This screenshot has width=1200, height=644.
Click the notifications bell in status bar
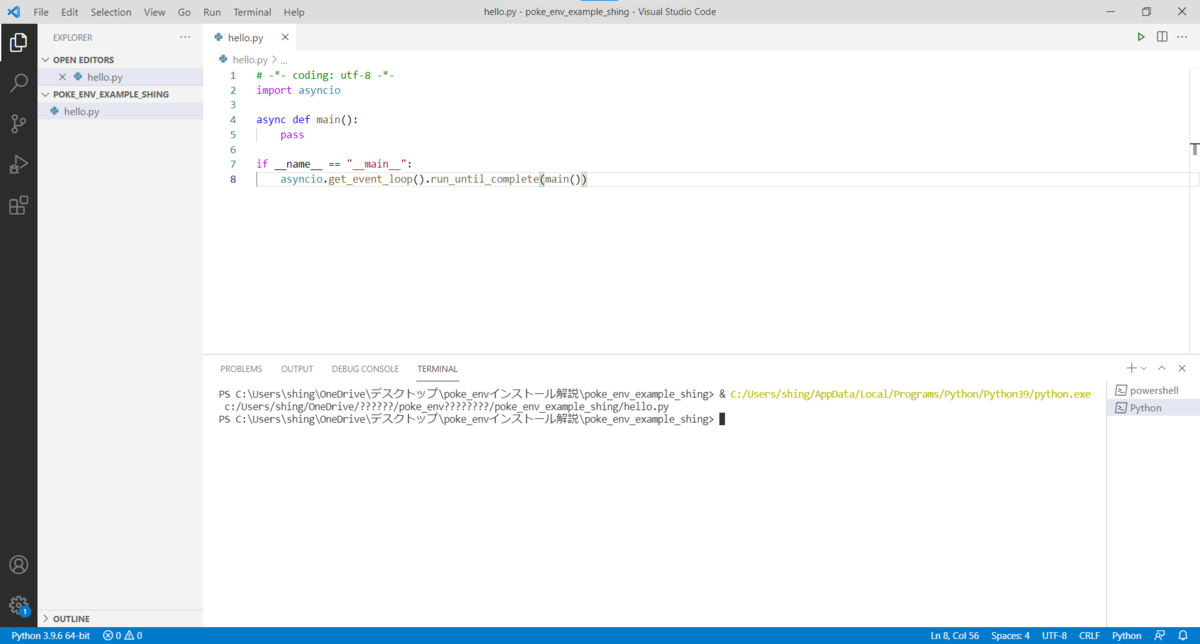[1185, 635]
